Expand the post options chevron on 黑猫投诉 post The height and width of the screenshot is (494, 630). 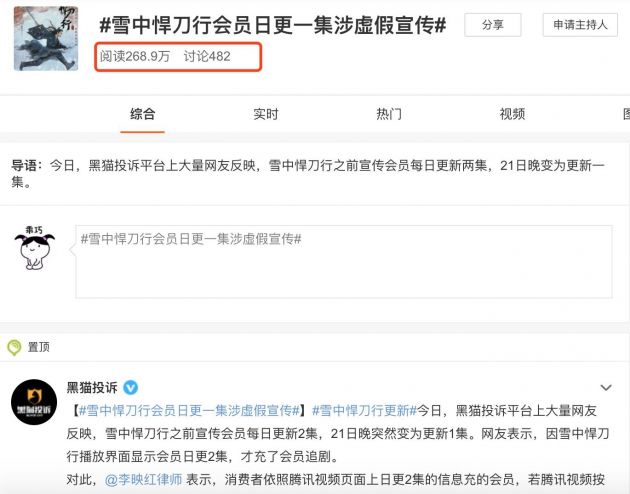[605, 388]
